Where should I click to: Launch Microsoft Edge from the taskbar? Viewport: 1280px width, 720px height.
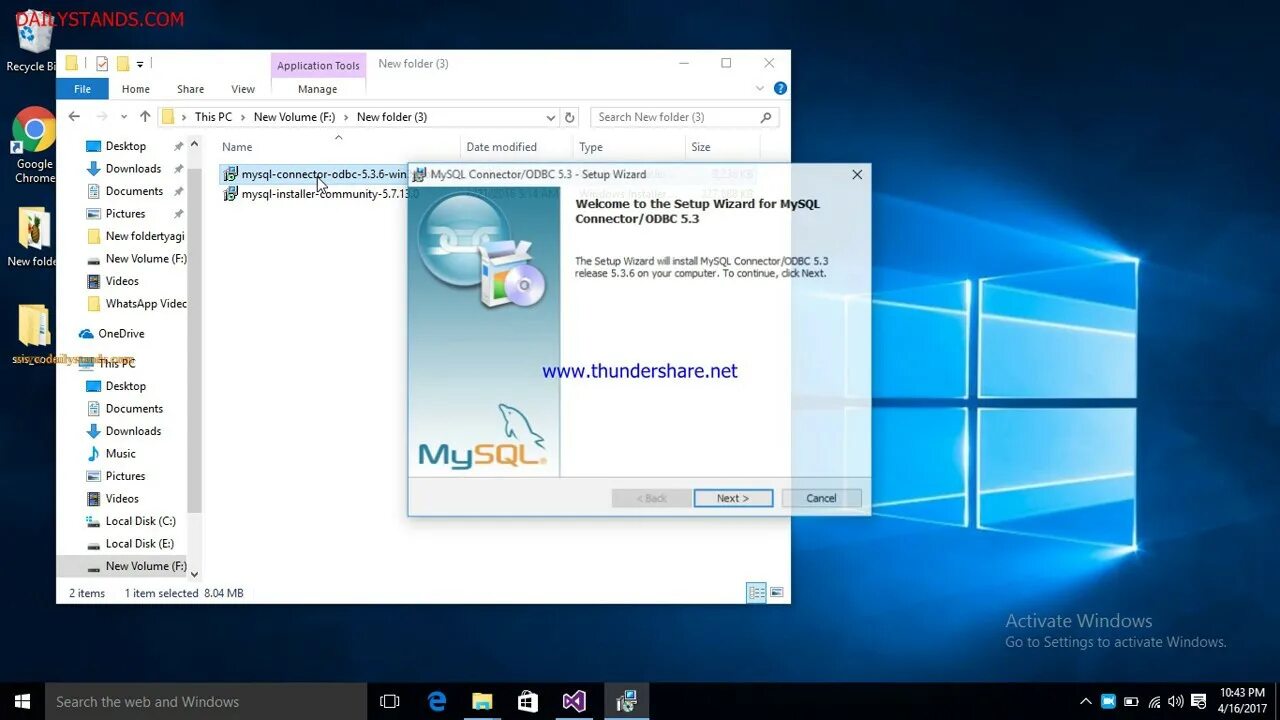437,702
